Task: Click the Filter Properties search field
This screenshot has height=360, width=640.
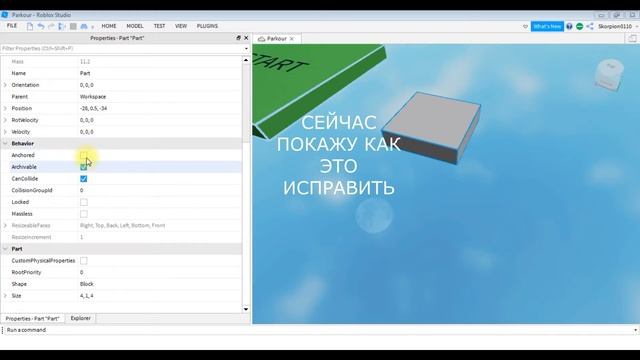Action: [x=122, y=49]
